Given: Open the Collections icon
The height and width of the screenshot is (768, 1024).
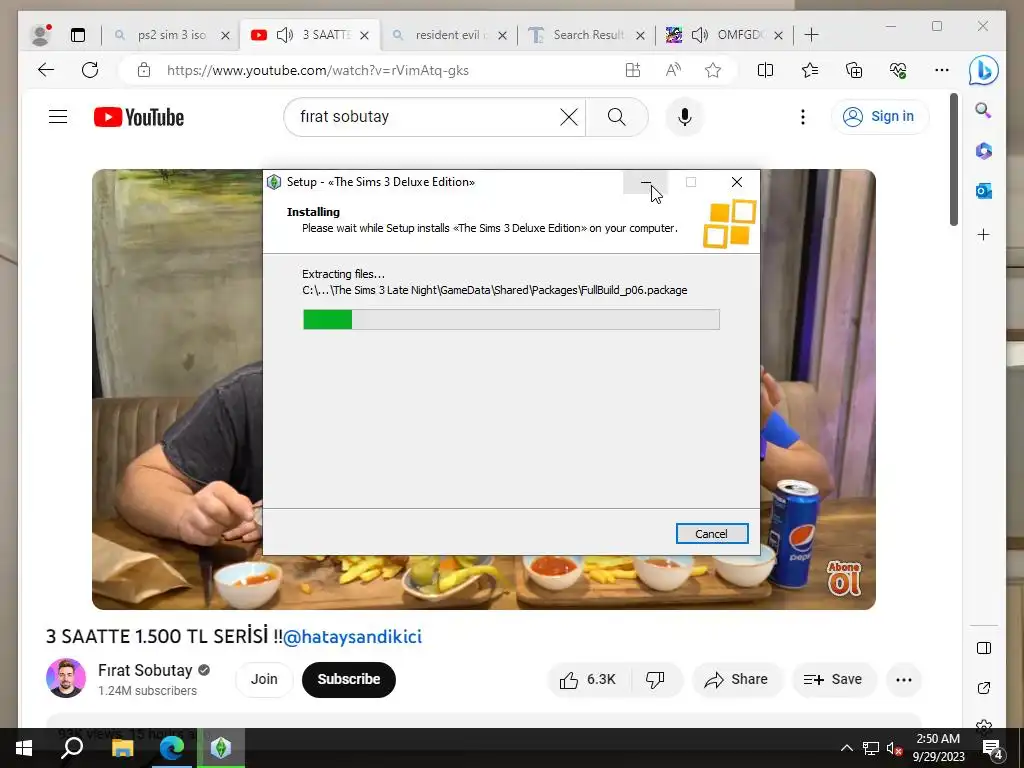Looking at the screenshot, I should 854,70.
